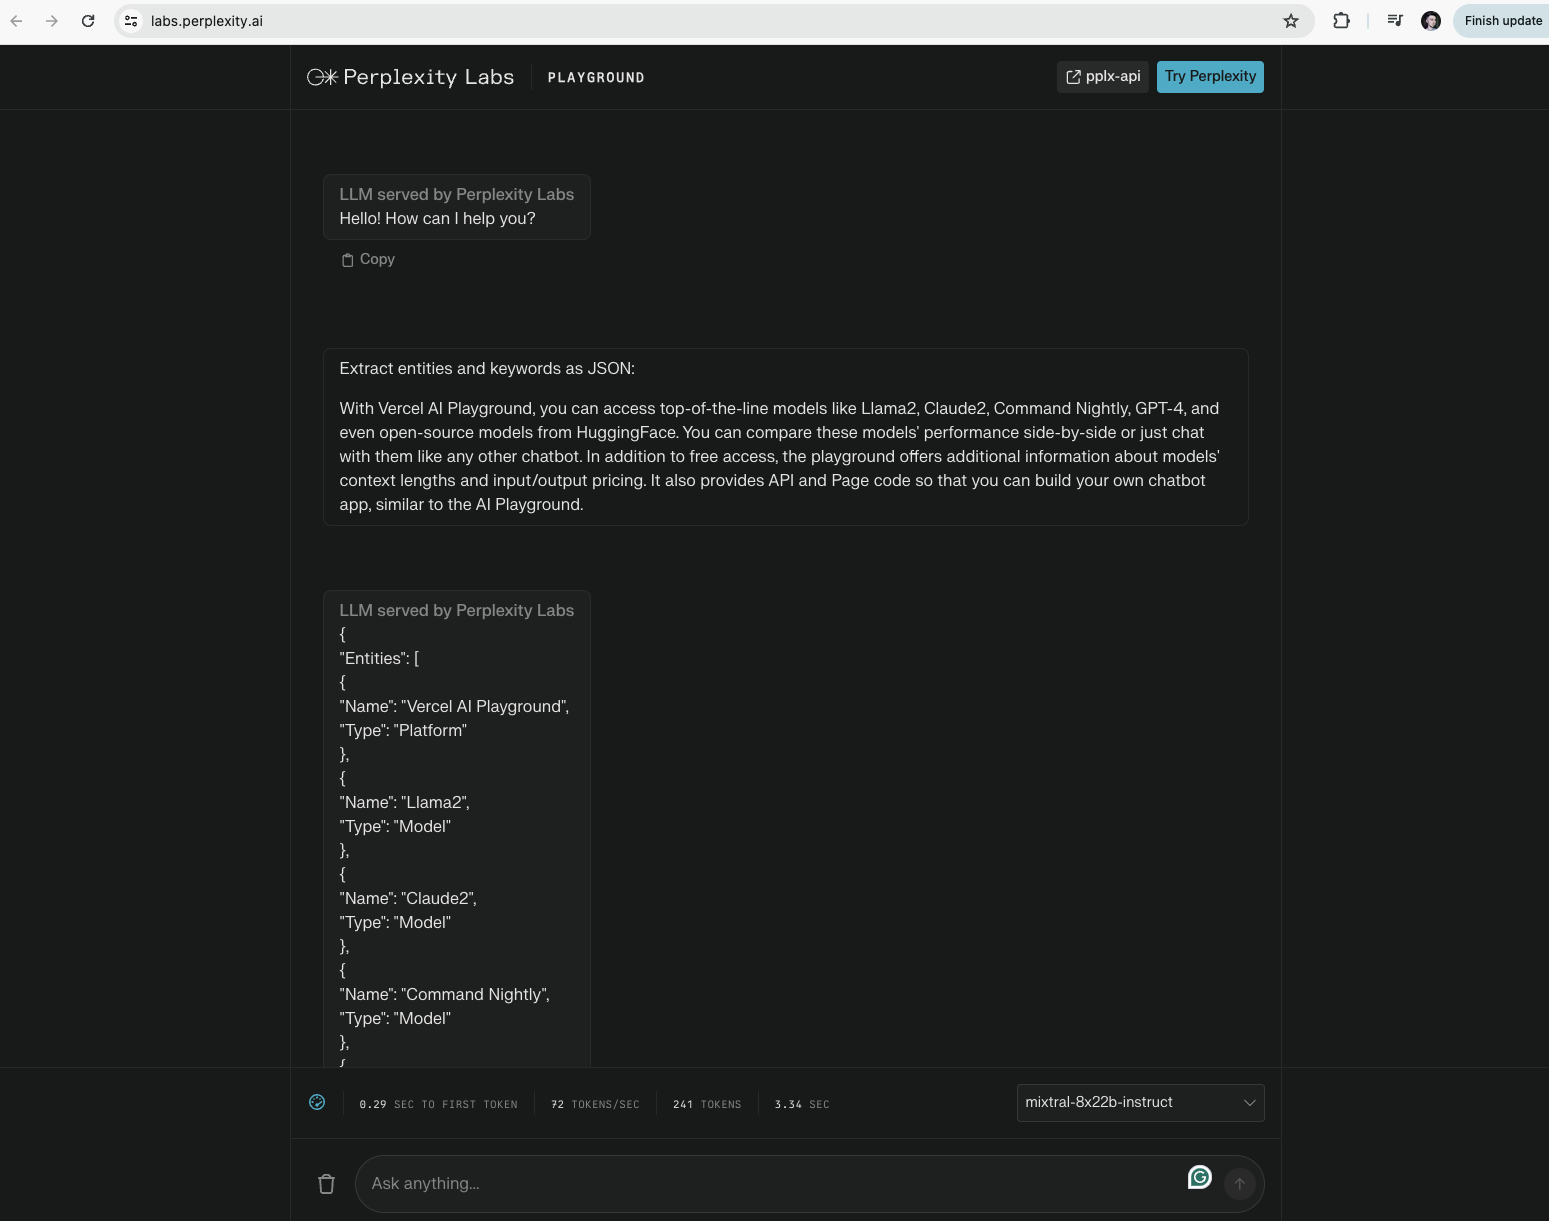View site information icon in the address bar
The image size is (1549, 1221).
[x=131, y=21]
